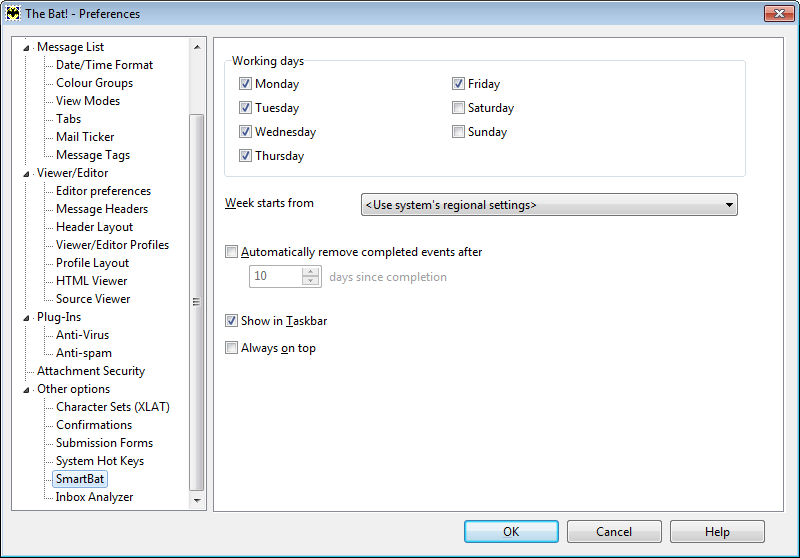Select Anti-Virus plug-in settings
800x558 pixels.
point(83,335)
